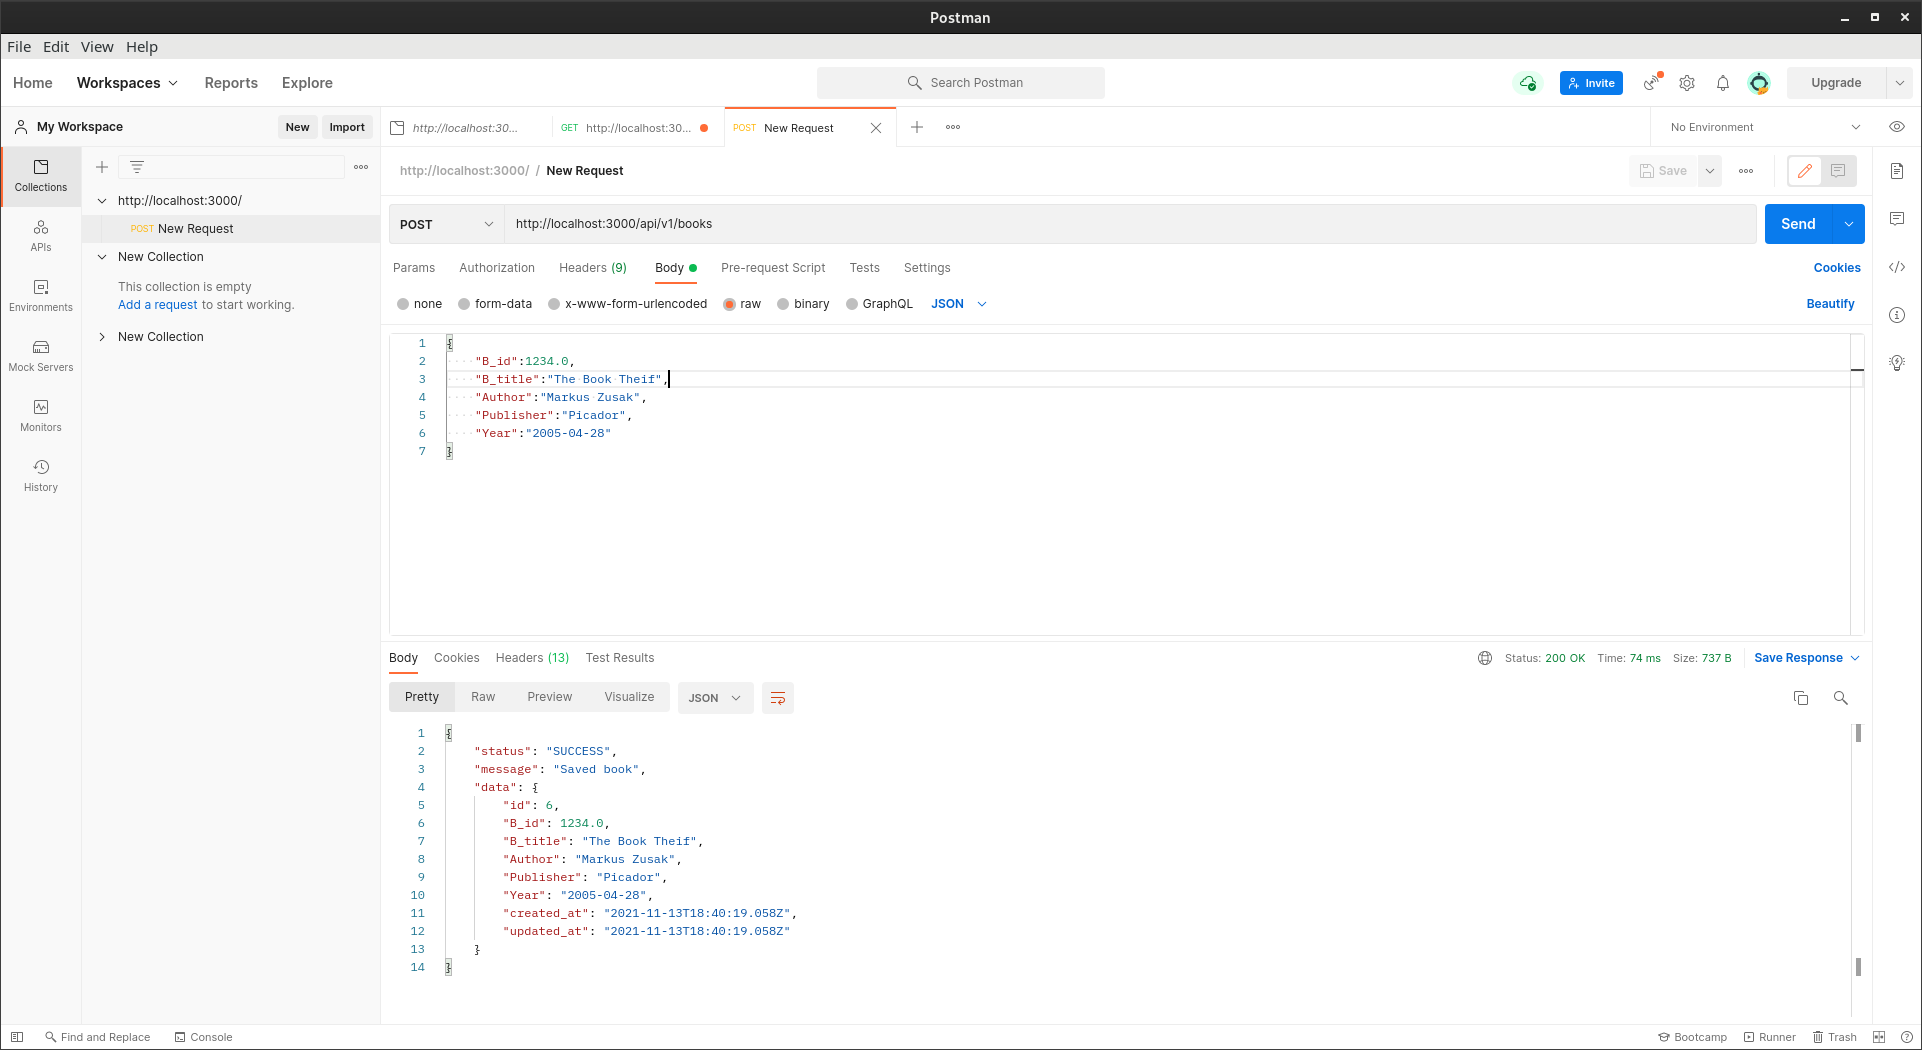1922x1050 pixels.
Task: Open the Collections sidebar panel
Action: [x=41, y=176]
